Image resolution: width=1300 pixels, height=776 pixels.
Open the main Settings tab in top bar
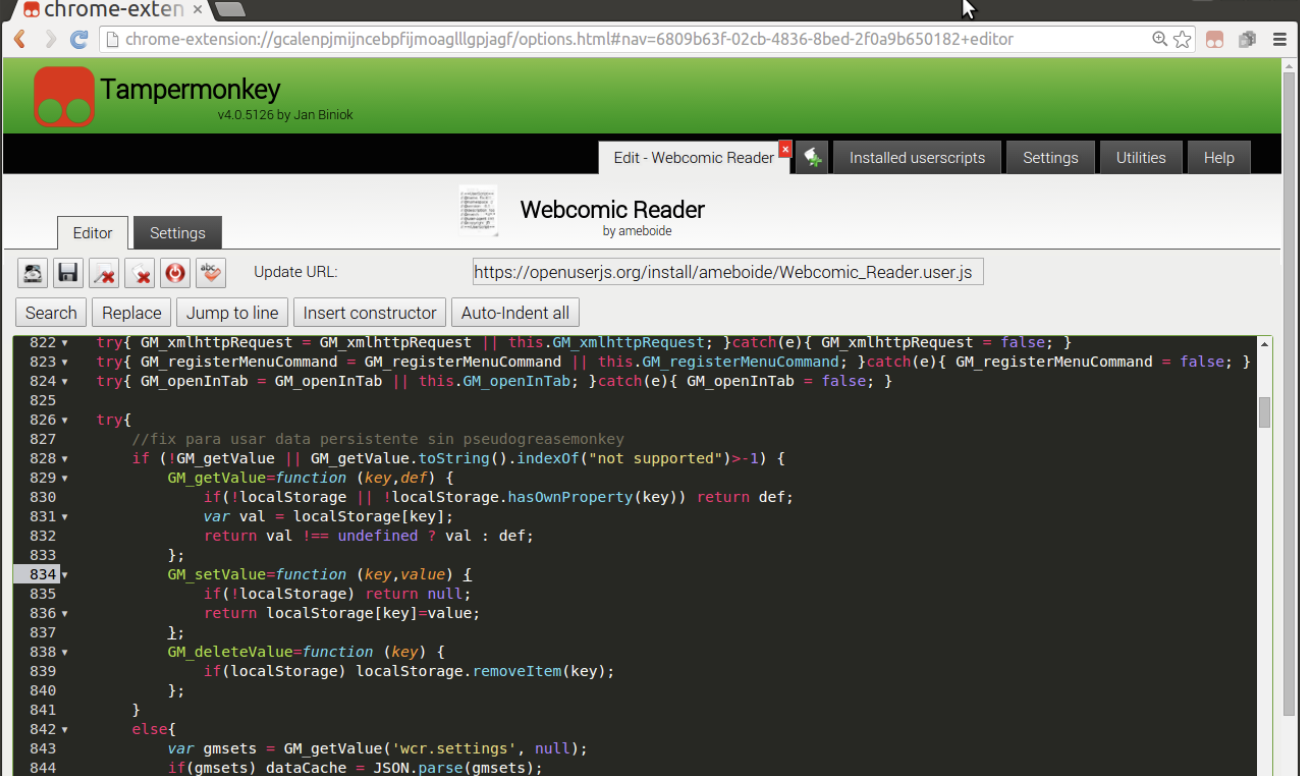pos(1050,157)
